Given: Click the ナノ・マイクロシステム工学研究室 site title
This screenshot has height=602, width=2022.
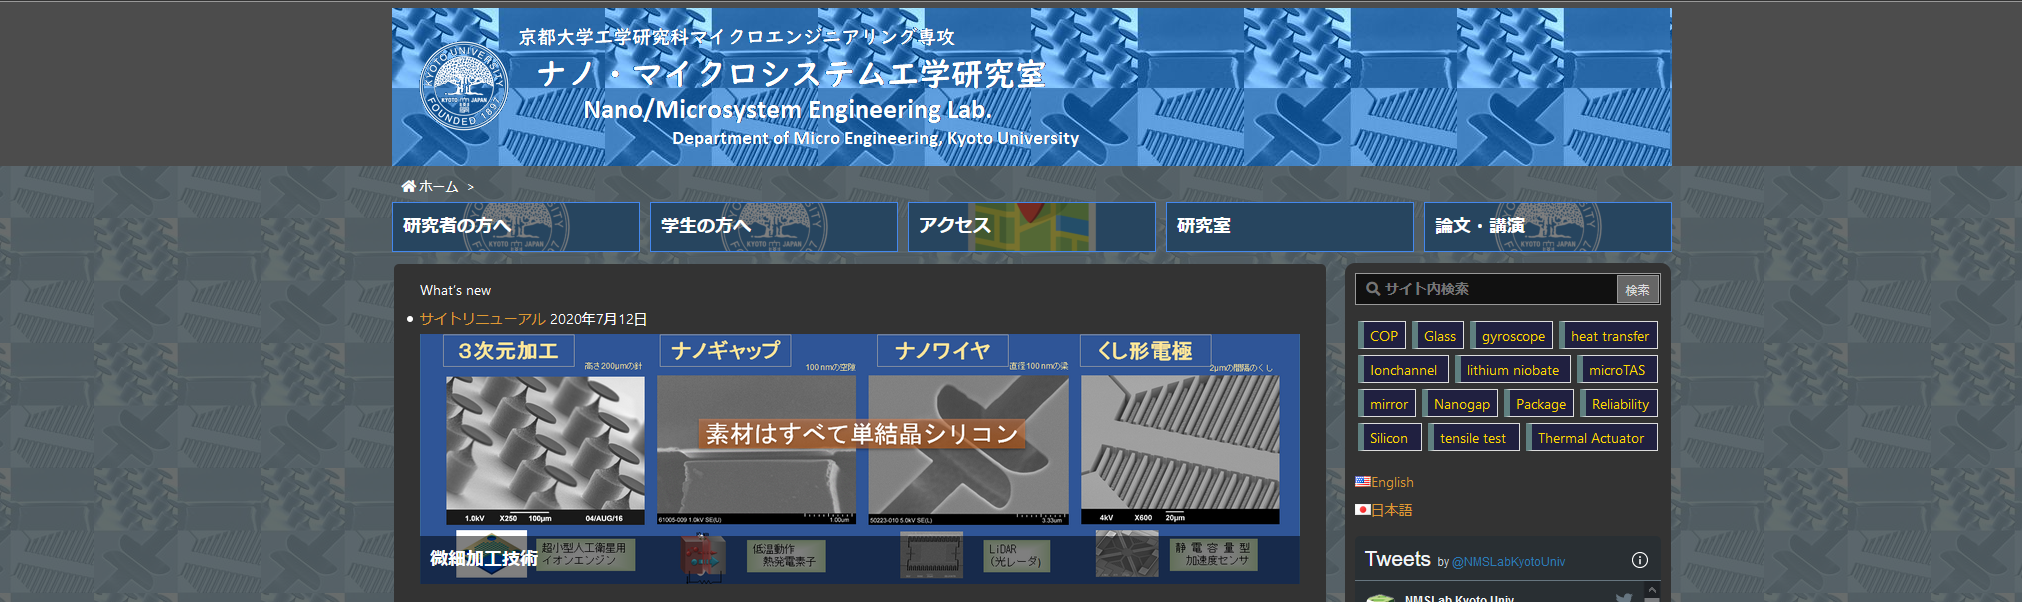Looking at the screenshot, I should 791,73.
